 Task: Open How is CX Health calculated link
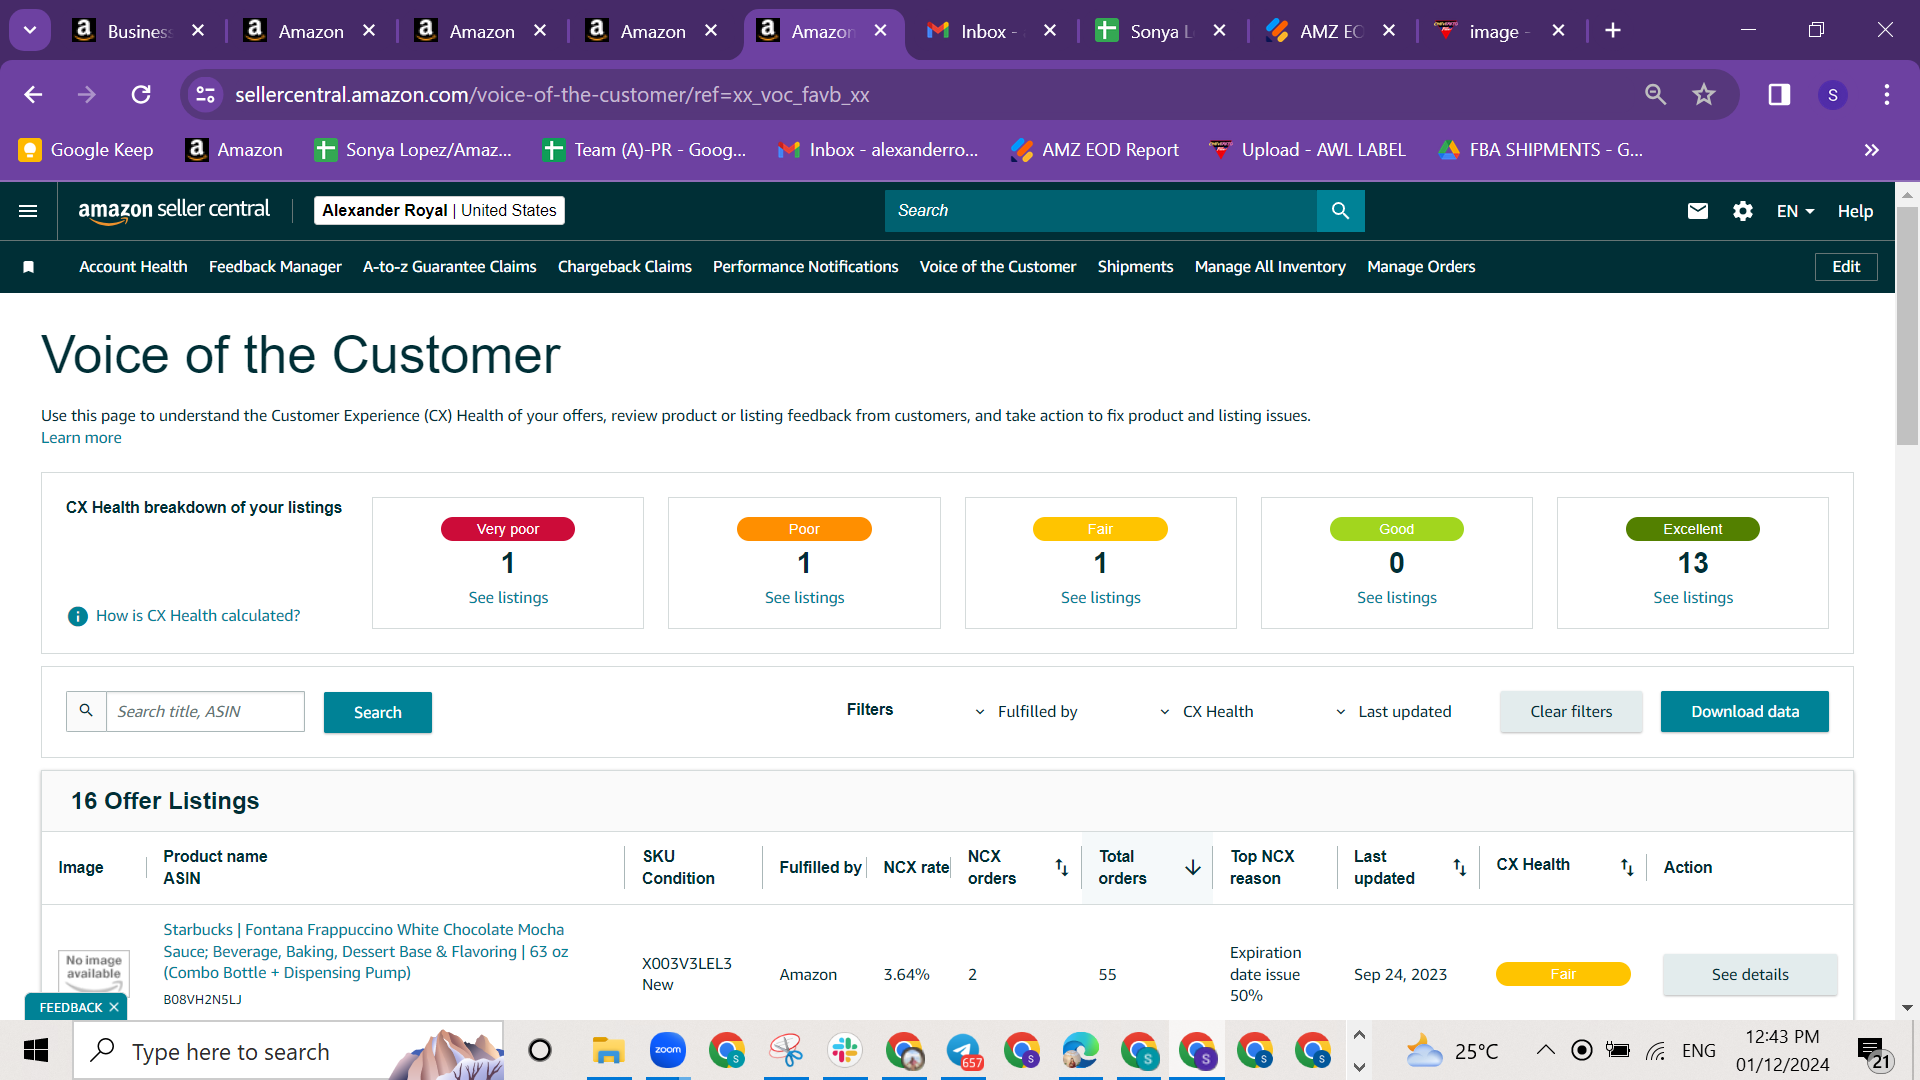[198, 616]
